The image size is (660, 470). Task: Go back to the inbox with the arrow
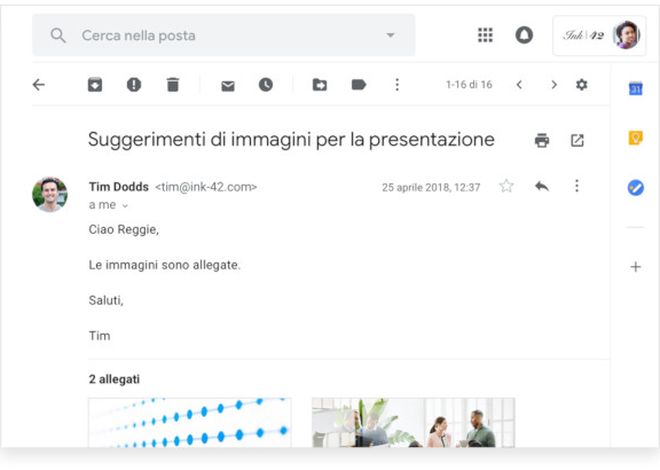(x=39, y=85)
